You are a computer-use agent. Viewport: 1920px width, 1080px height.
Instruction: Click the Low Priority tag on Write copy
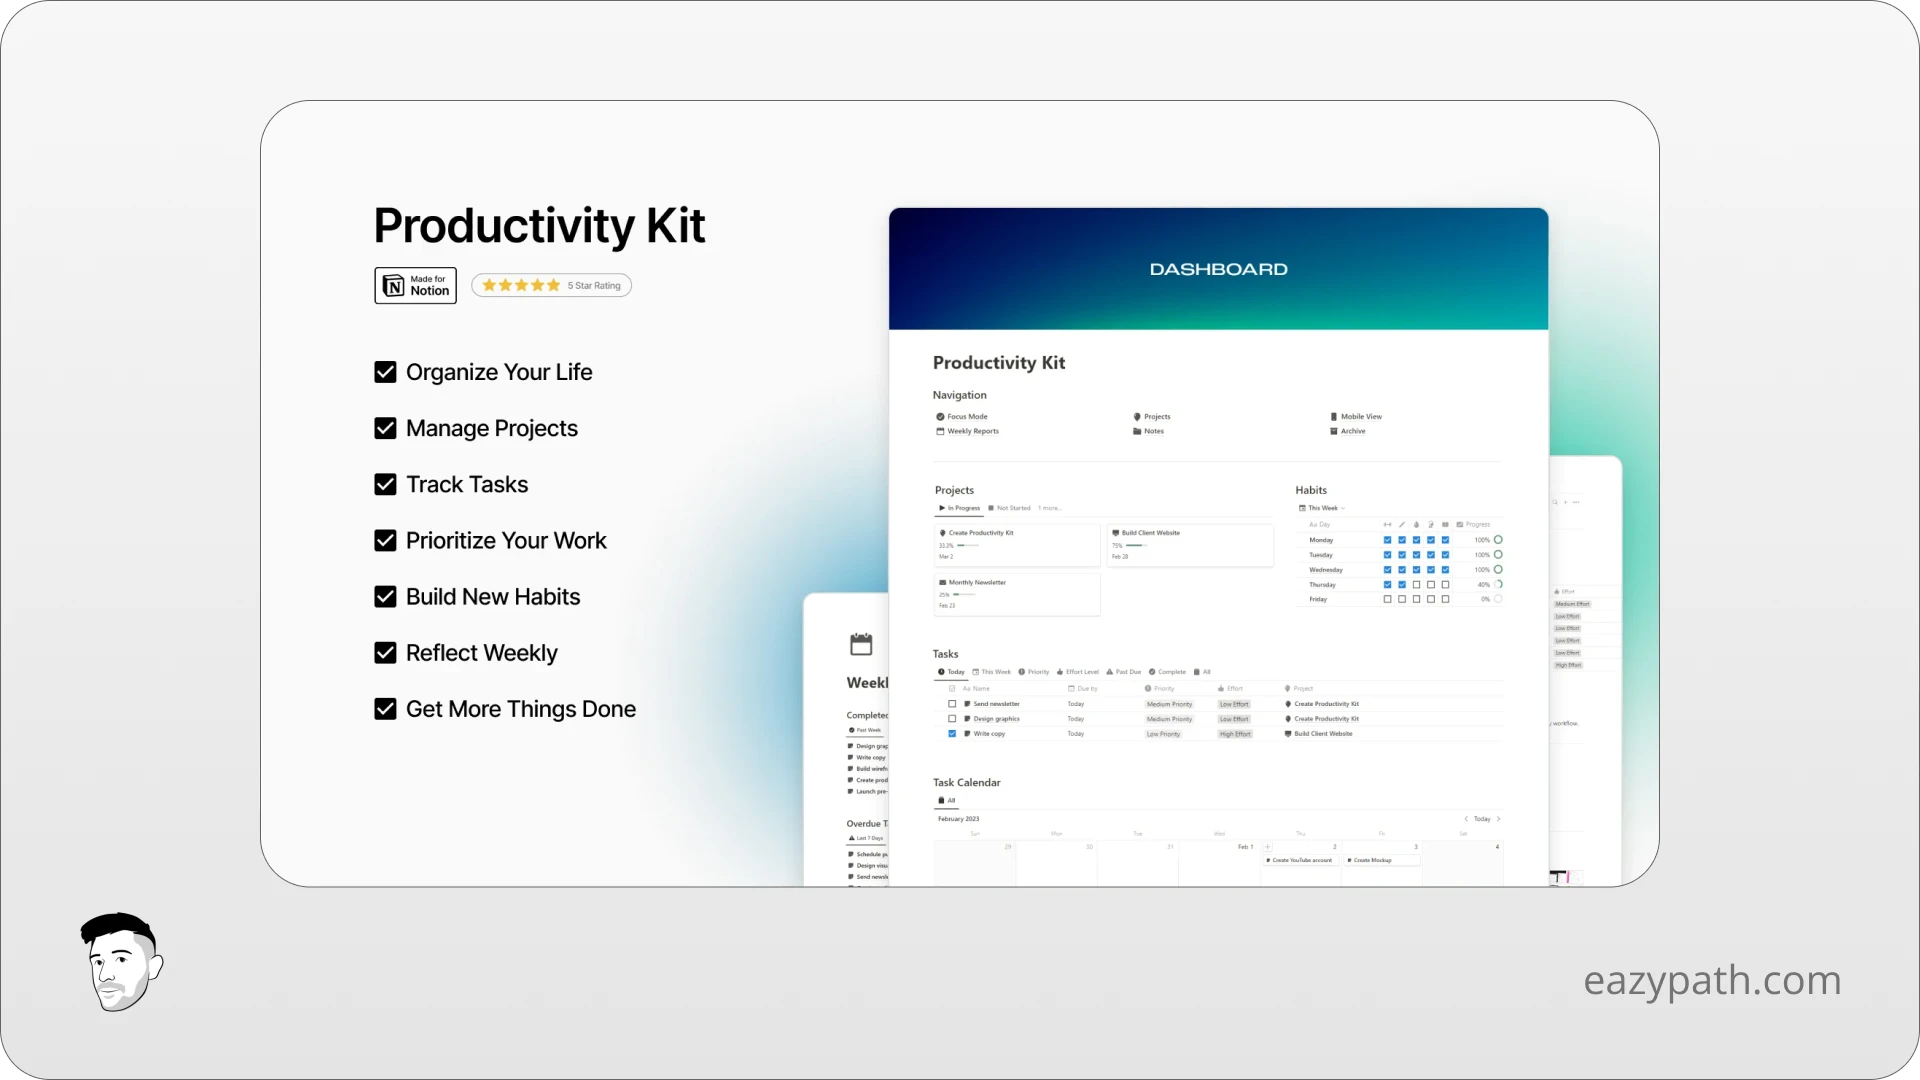coord(1163,734)
